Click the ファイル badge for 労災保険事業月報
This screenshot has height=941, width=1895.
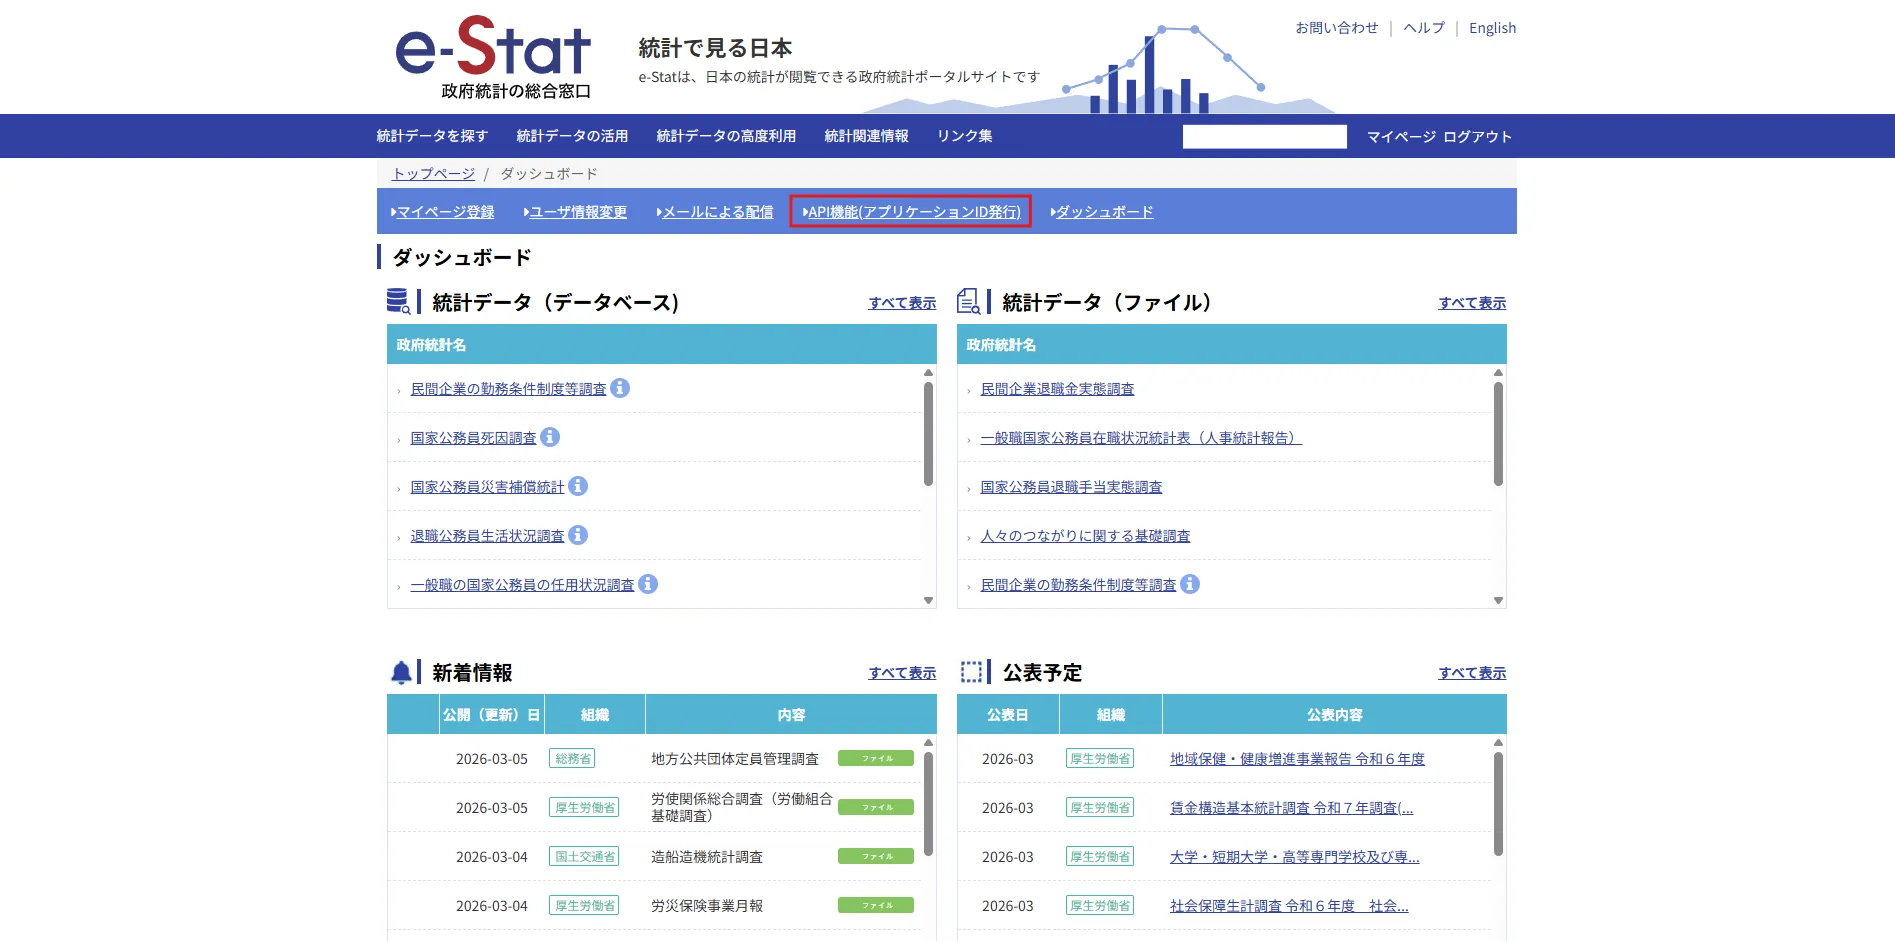[876, 905]
